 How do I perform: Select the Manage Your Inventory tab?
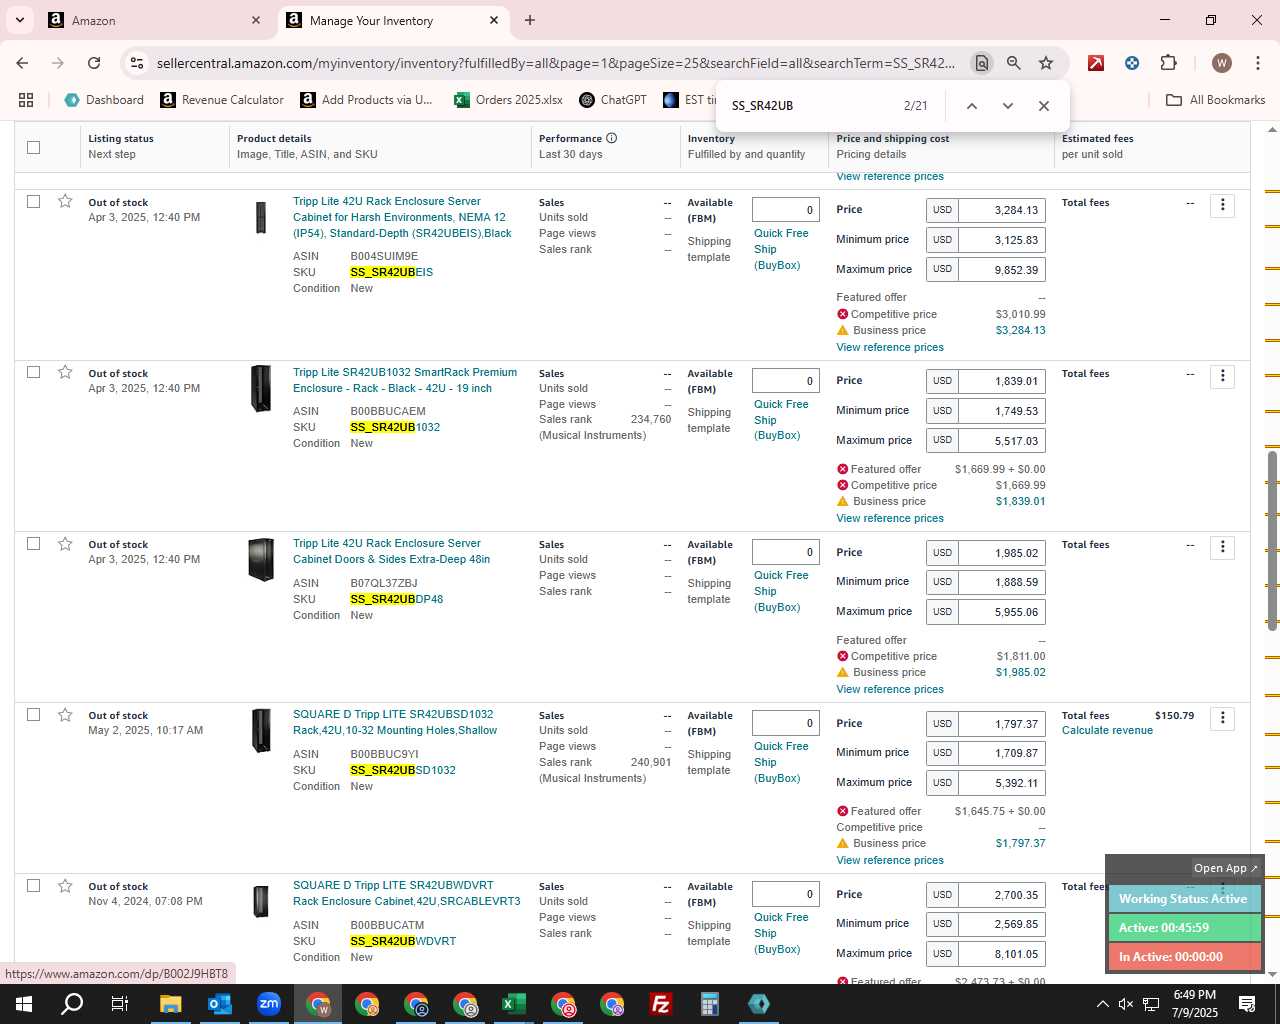(392, 20)
